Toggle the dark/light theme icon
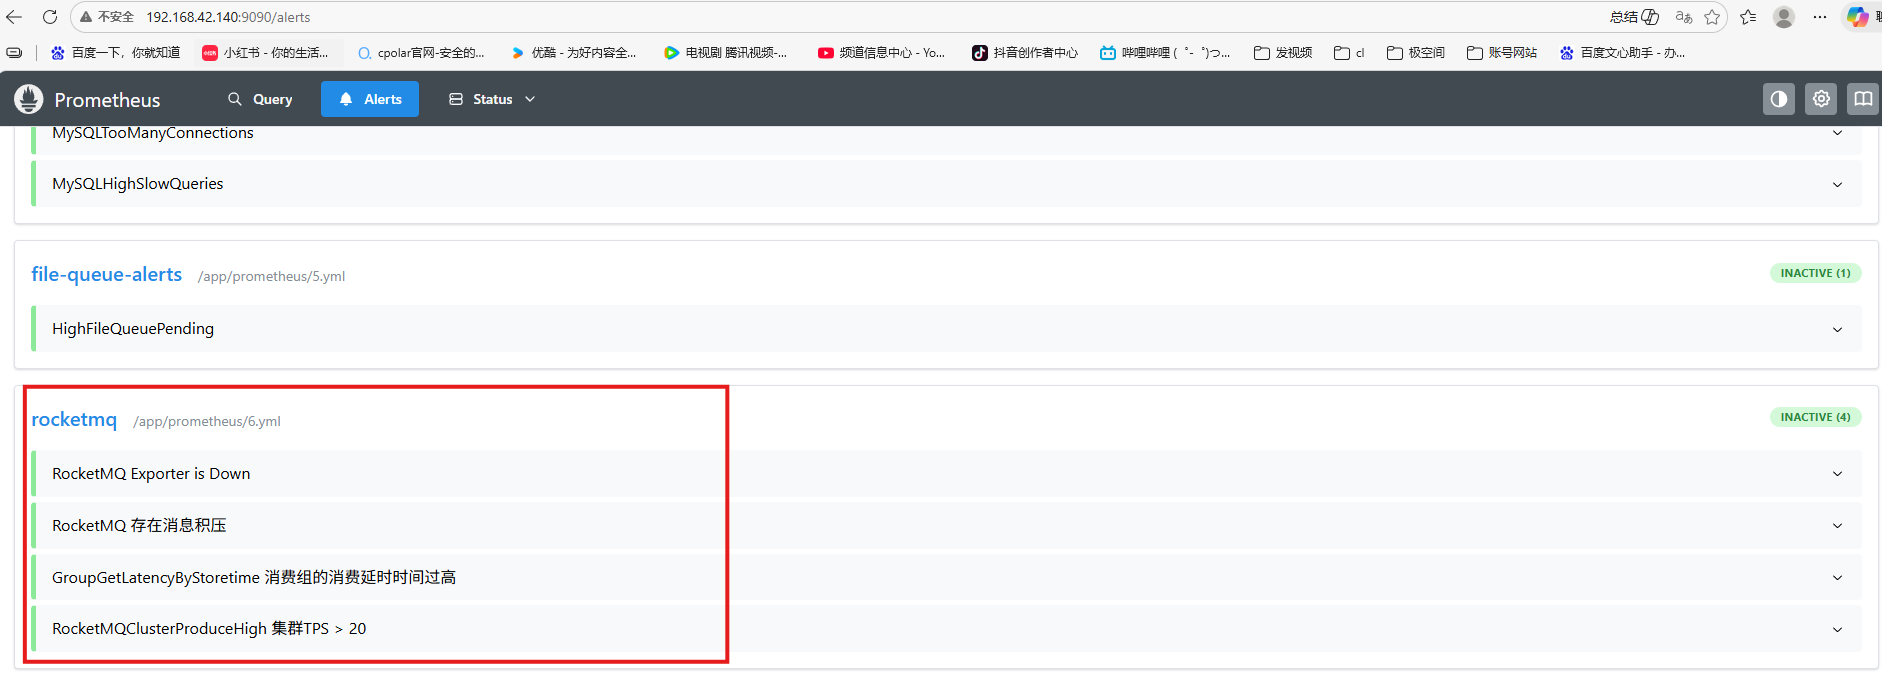This screenshot has height=684, width=1882. pyautogui.click(x=1778, y=99)
